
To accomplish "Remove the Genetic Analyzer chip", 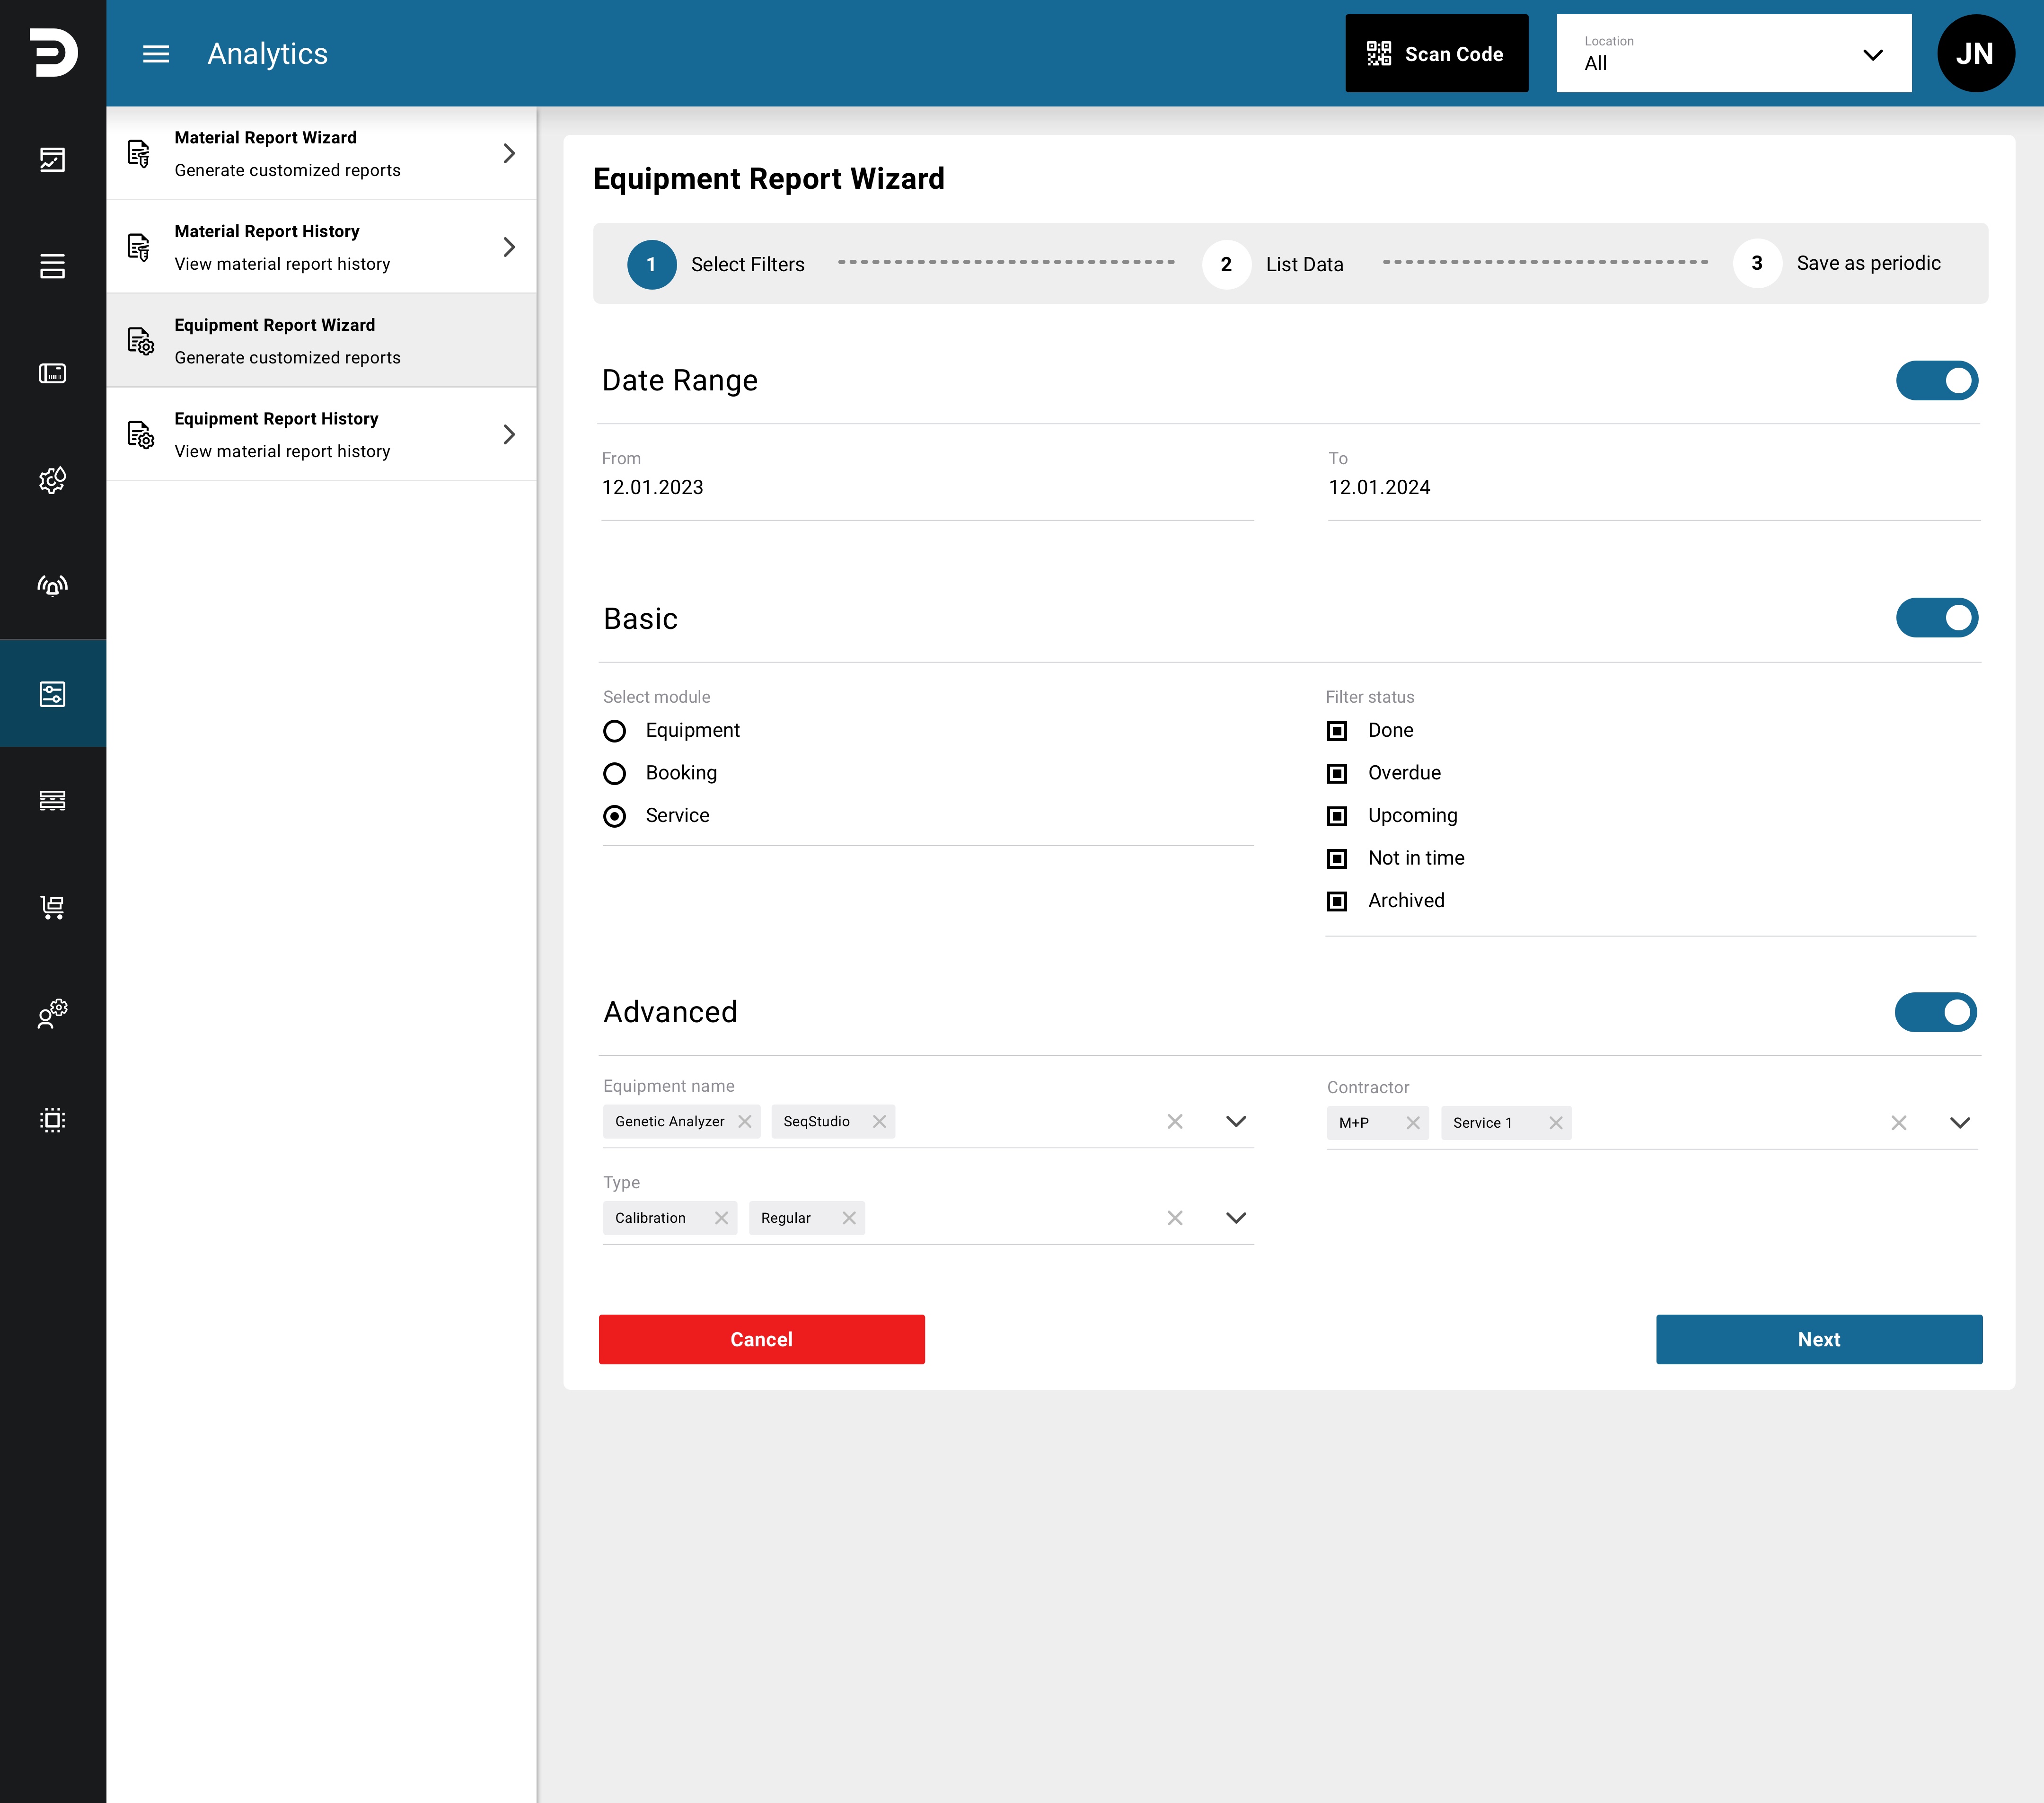I will click(x=745, y=1121).
